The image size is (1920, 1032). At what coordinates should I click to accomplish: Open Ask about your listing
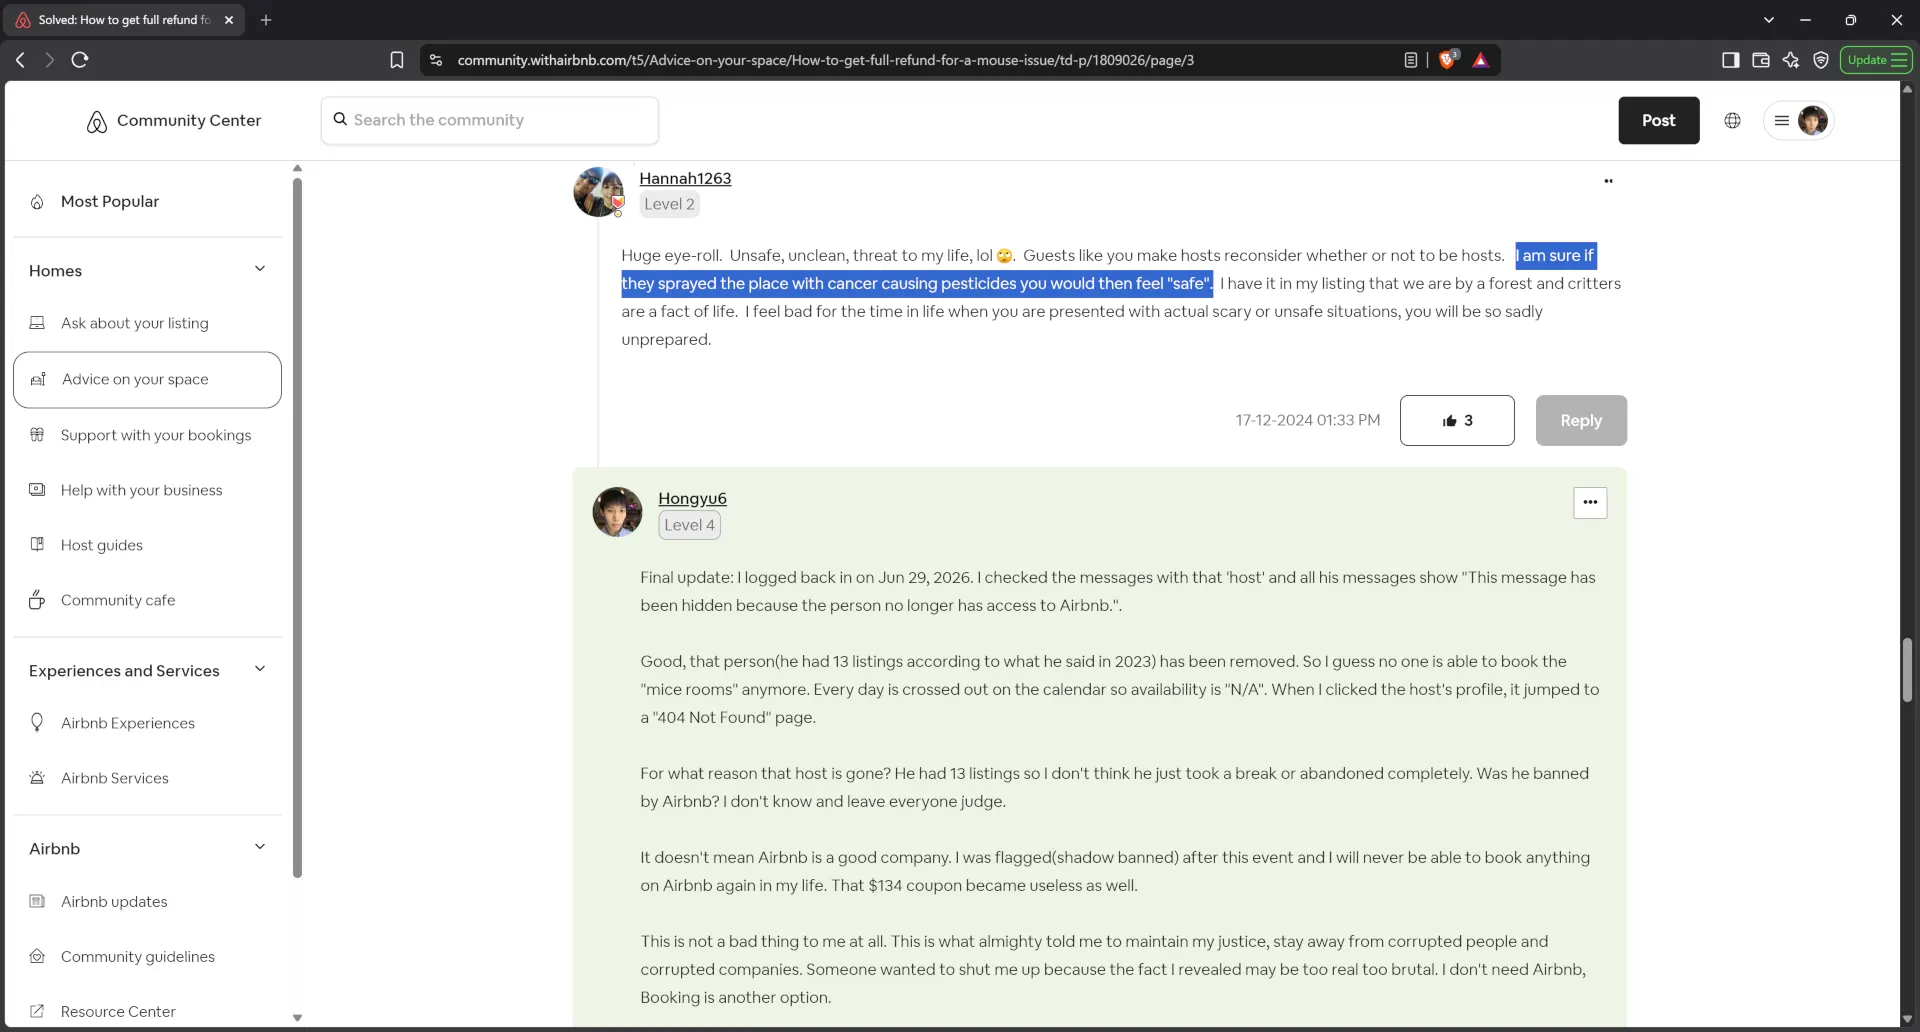coord(135,323)
